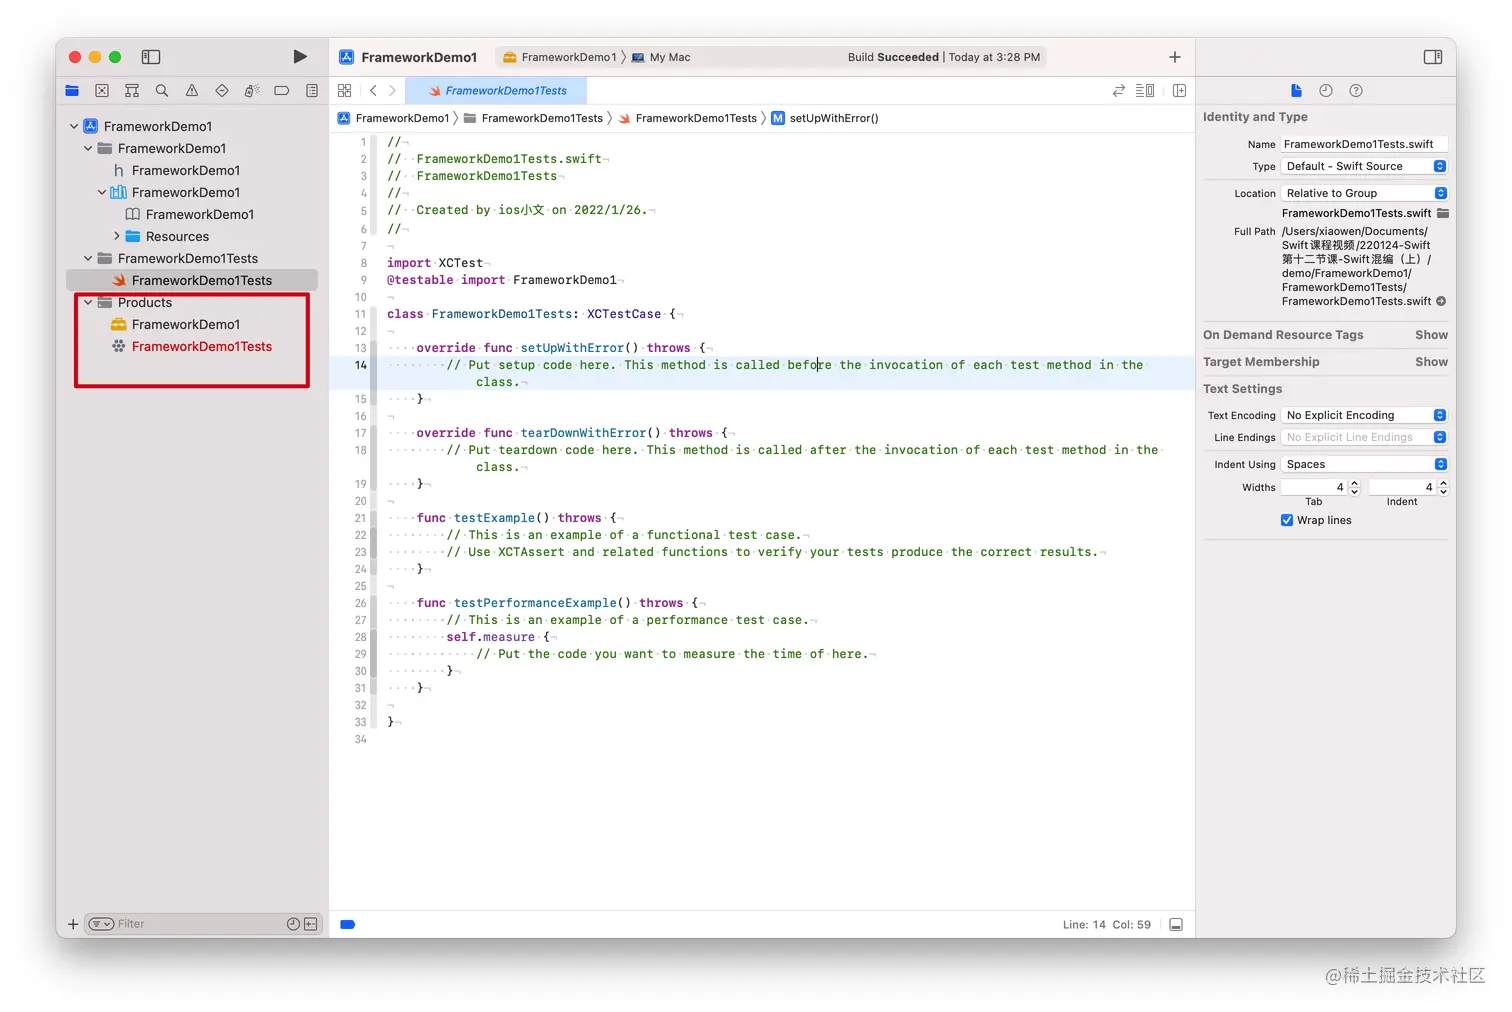Expand the Resources folder
The image size is (1512, 1012).
click(x=116, y=236)
